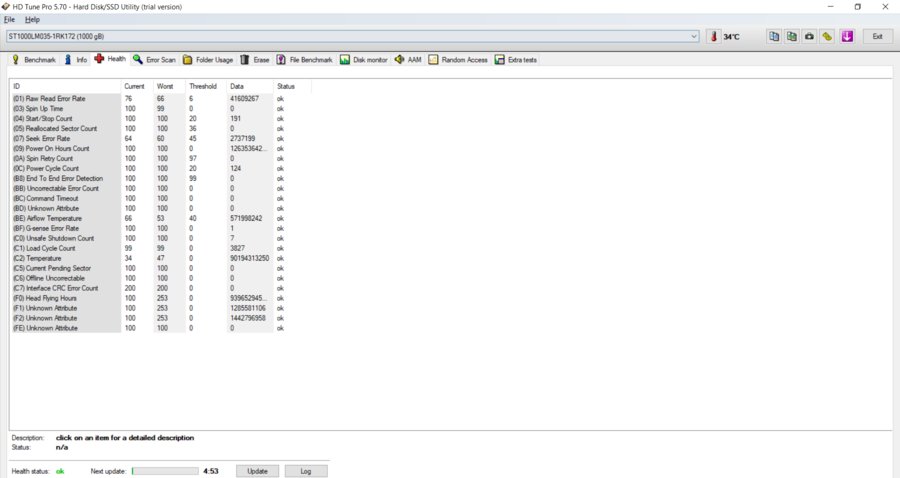Open the File Benchmark tab
The width and height of the screenshot is (900, 478).
coord(305,60)
